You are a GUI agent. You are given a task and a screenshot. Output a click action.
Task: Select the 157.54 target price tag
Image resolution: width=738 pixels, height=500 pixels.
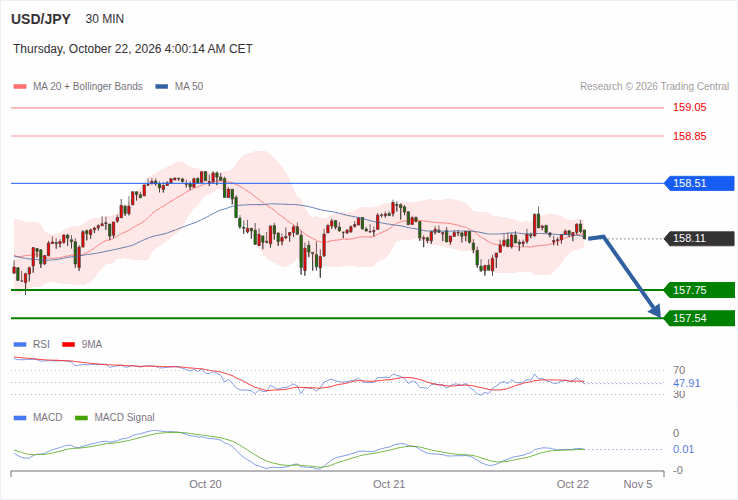[x=699, y=318]
